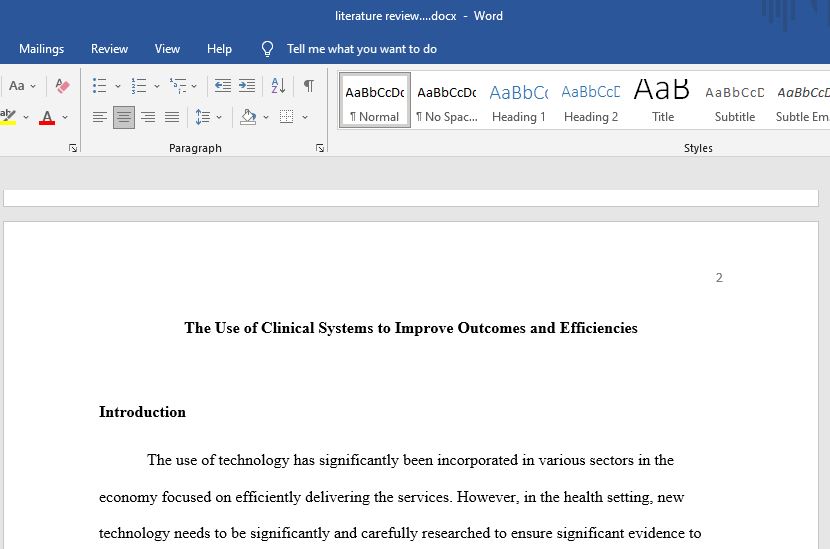
Task: Click the line starting 'technology needs to be significantly'
Action: coord(400,533)
